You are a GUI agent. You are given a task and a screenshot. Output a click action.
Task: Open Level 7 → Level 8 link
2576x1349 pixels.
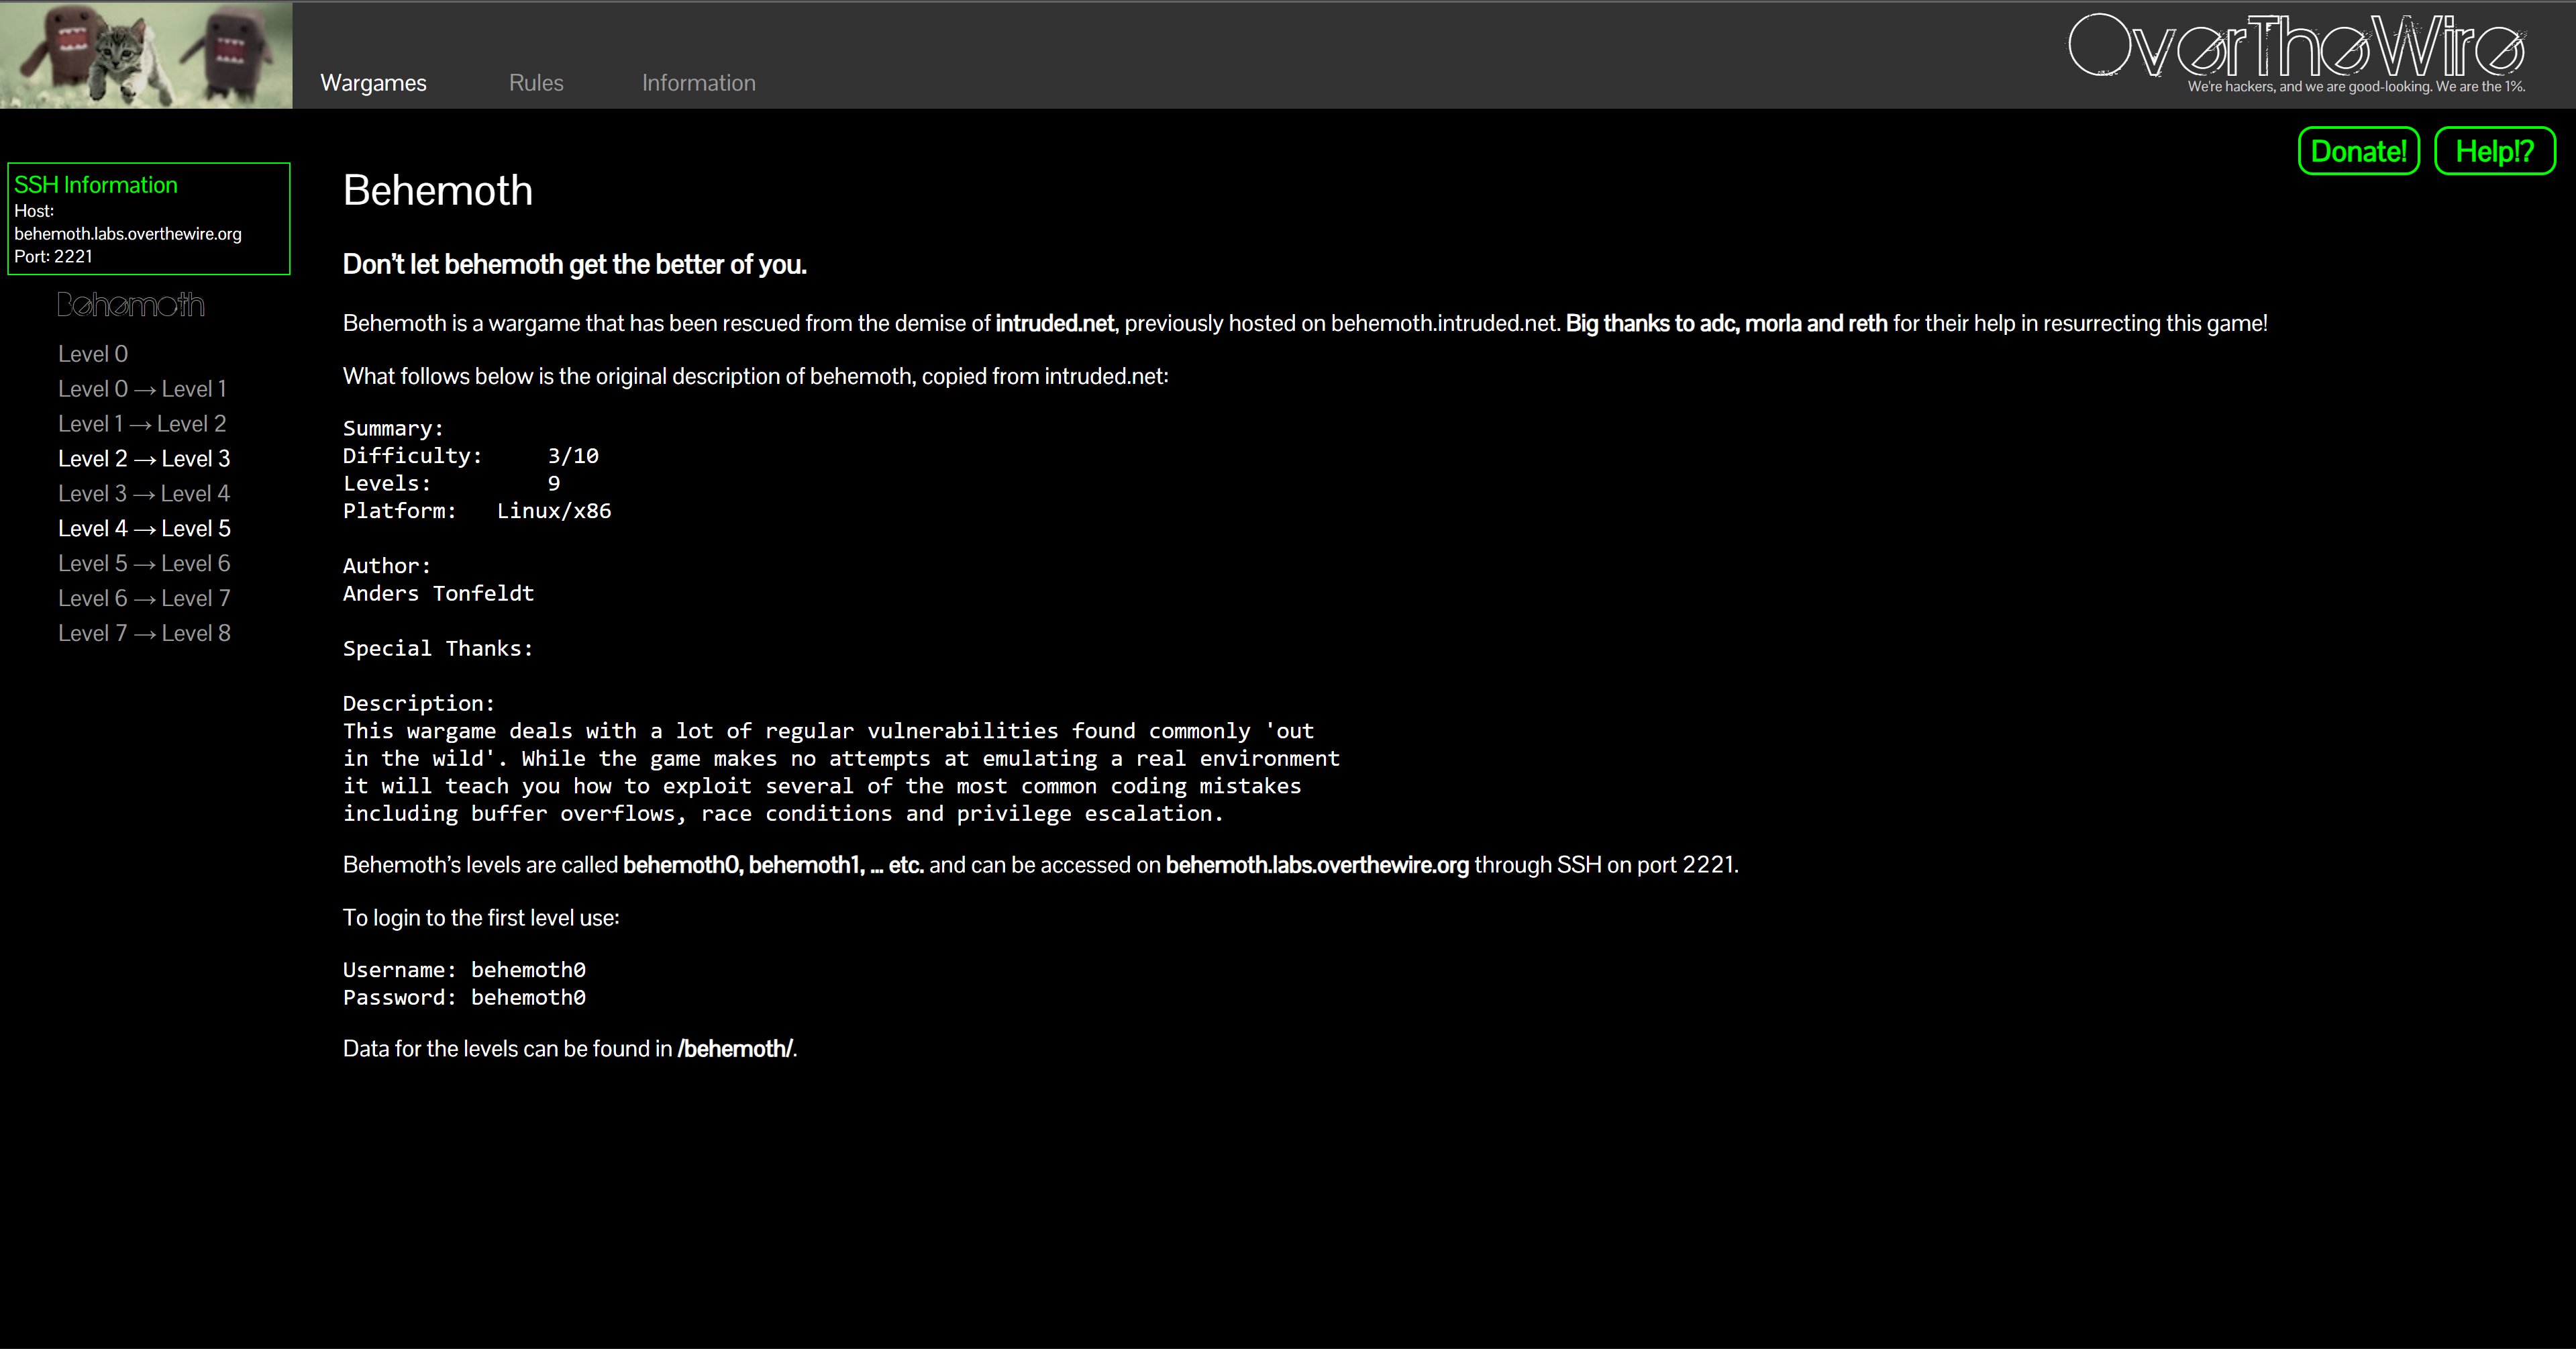144,634
